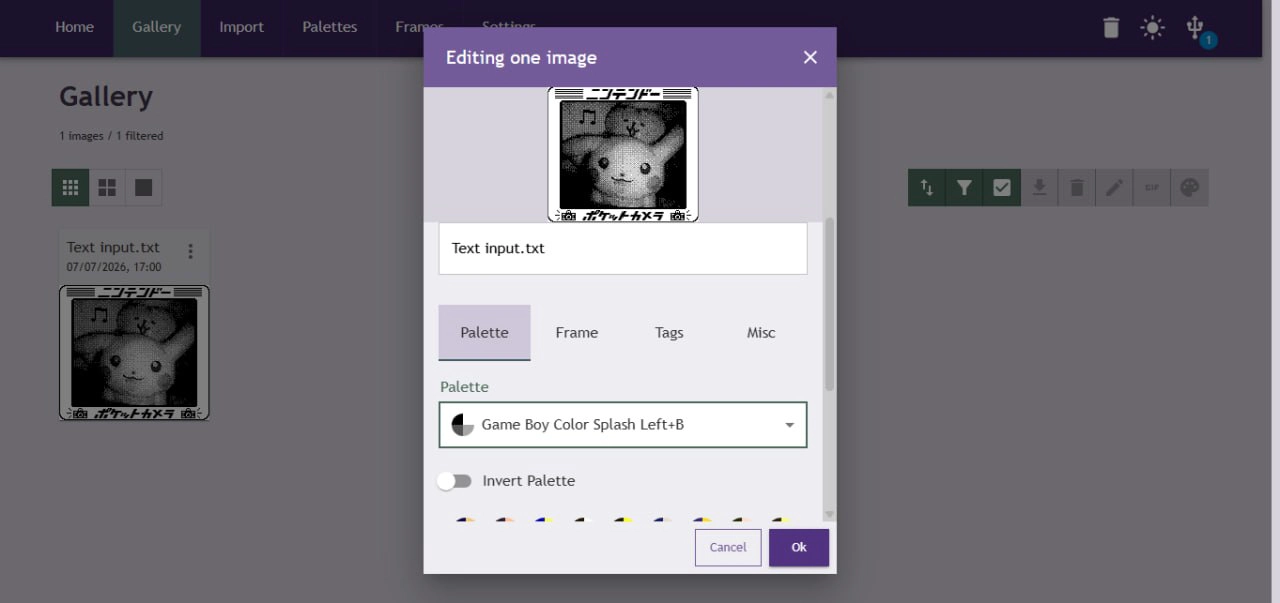Image resolution: width=1280 pixels, height=603 pixels.
Task: Switch to the Tags tab
Action: click(669, 333)
